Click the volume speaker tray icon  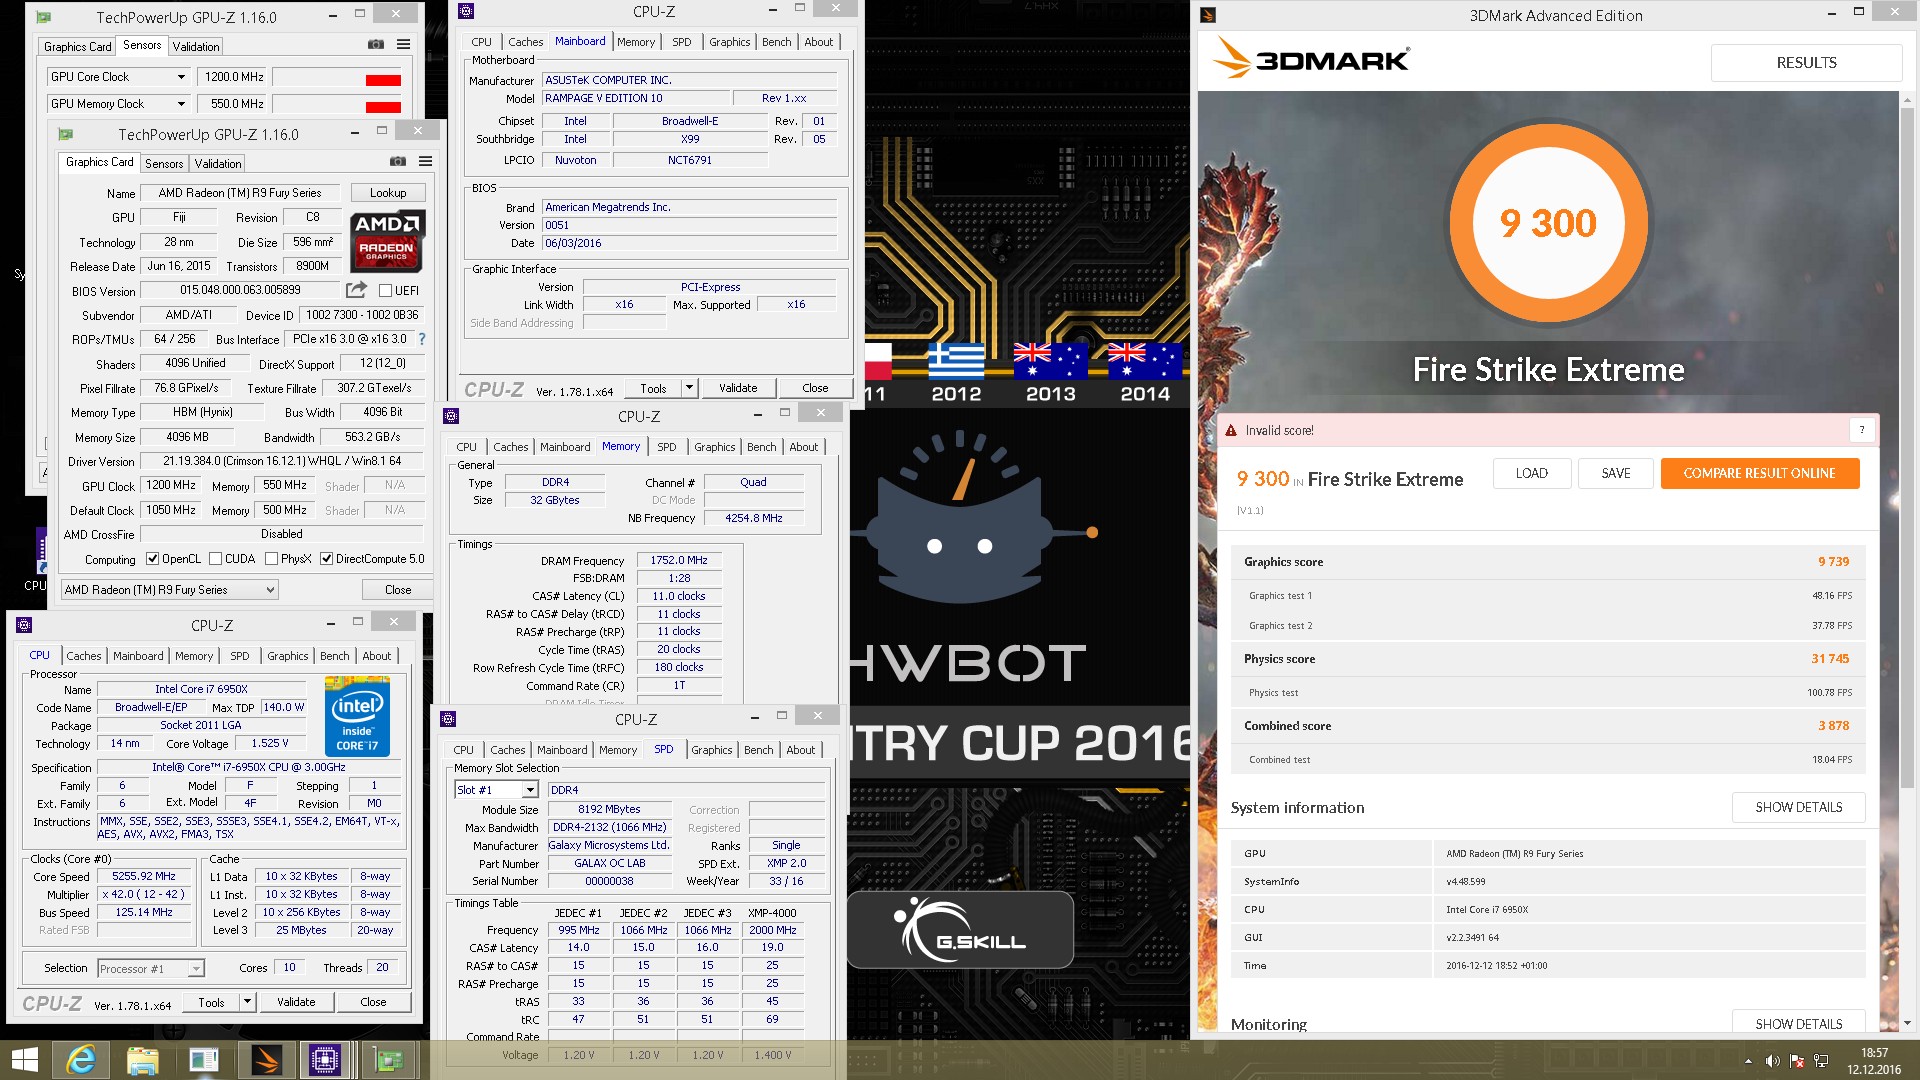pyautogui.click(x=1772, y=1061)
